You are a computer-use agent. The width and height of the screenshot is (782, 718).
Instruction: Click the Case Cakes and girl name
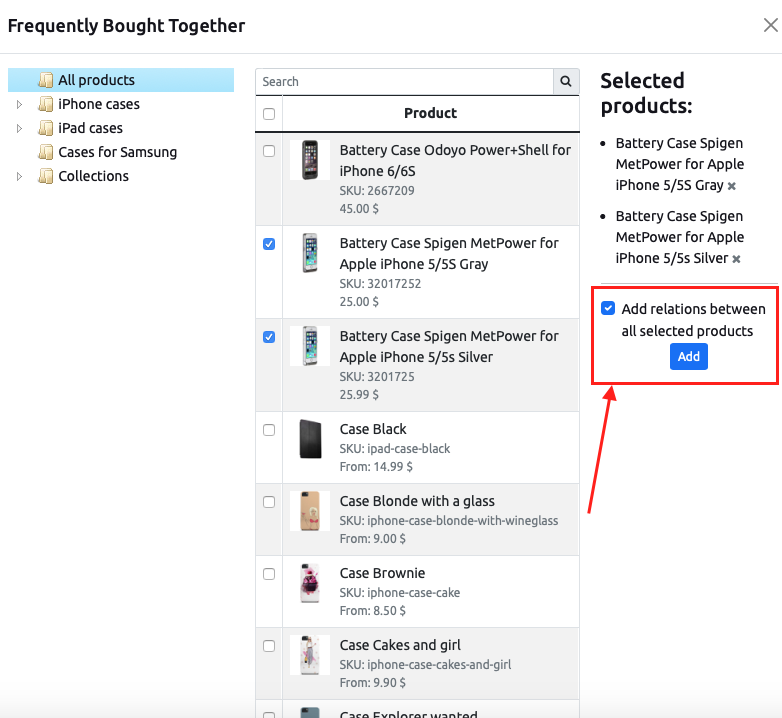(400, 645)
